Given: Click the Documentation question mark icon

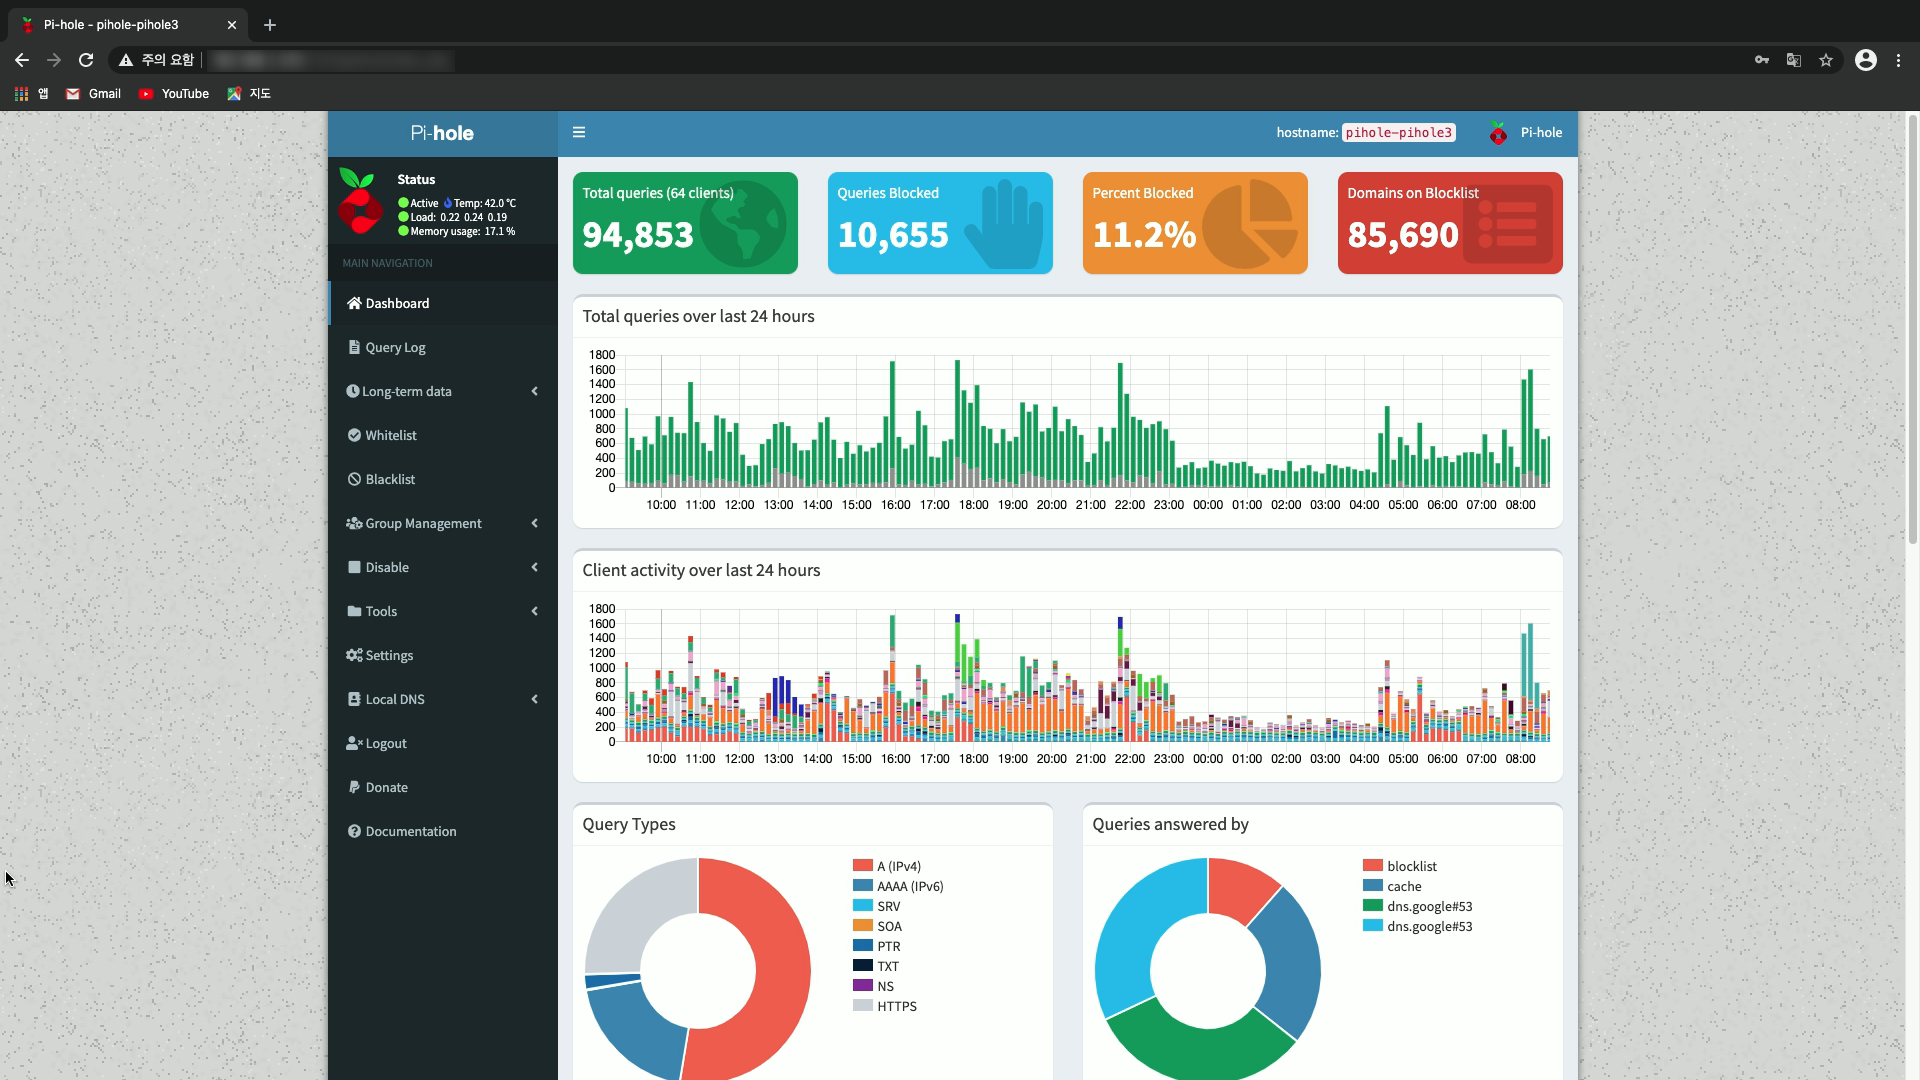Looking at the screenshot, I should [354, 831].
